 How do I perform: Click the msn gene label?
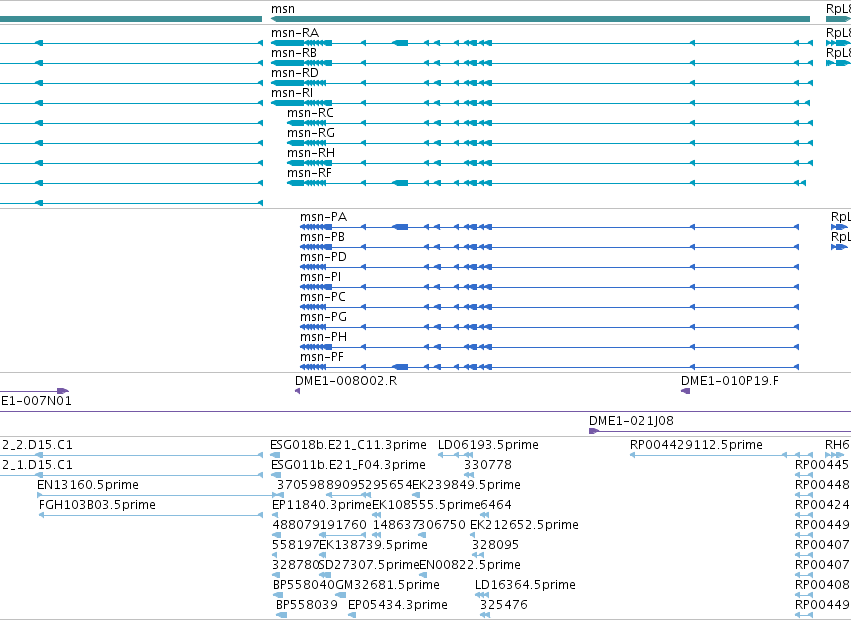[283, 9]
